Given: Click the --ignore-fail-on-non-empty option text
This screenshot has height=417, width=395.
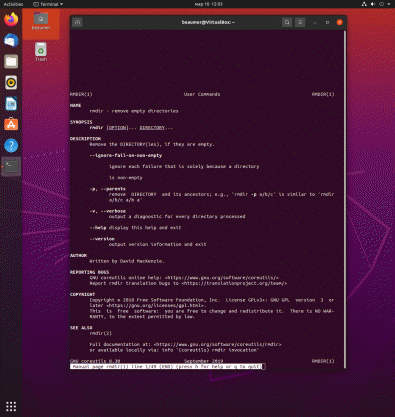Looking at the screenshot, I should (x=126, y=155).
